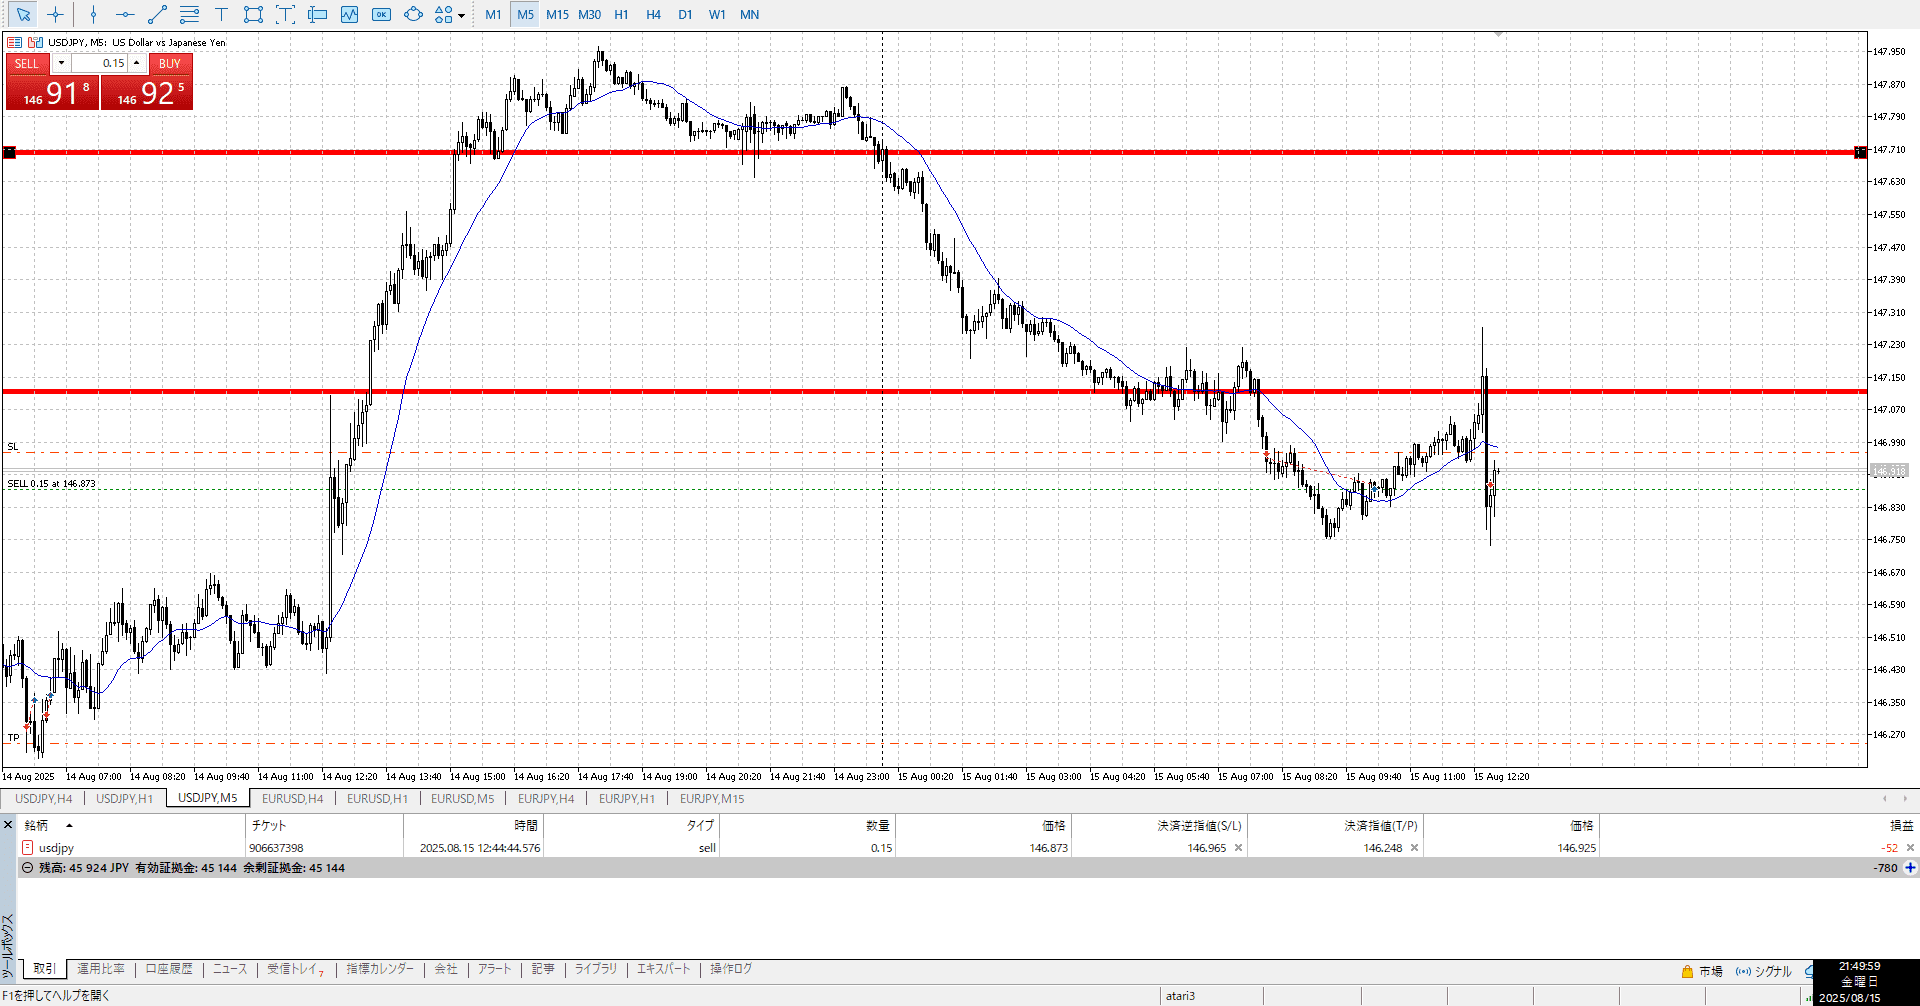This screenshot has height=1006, width=1920.
Task: Collapse the balance summary row
Action: coord(27,868)
